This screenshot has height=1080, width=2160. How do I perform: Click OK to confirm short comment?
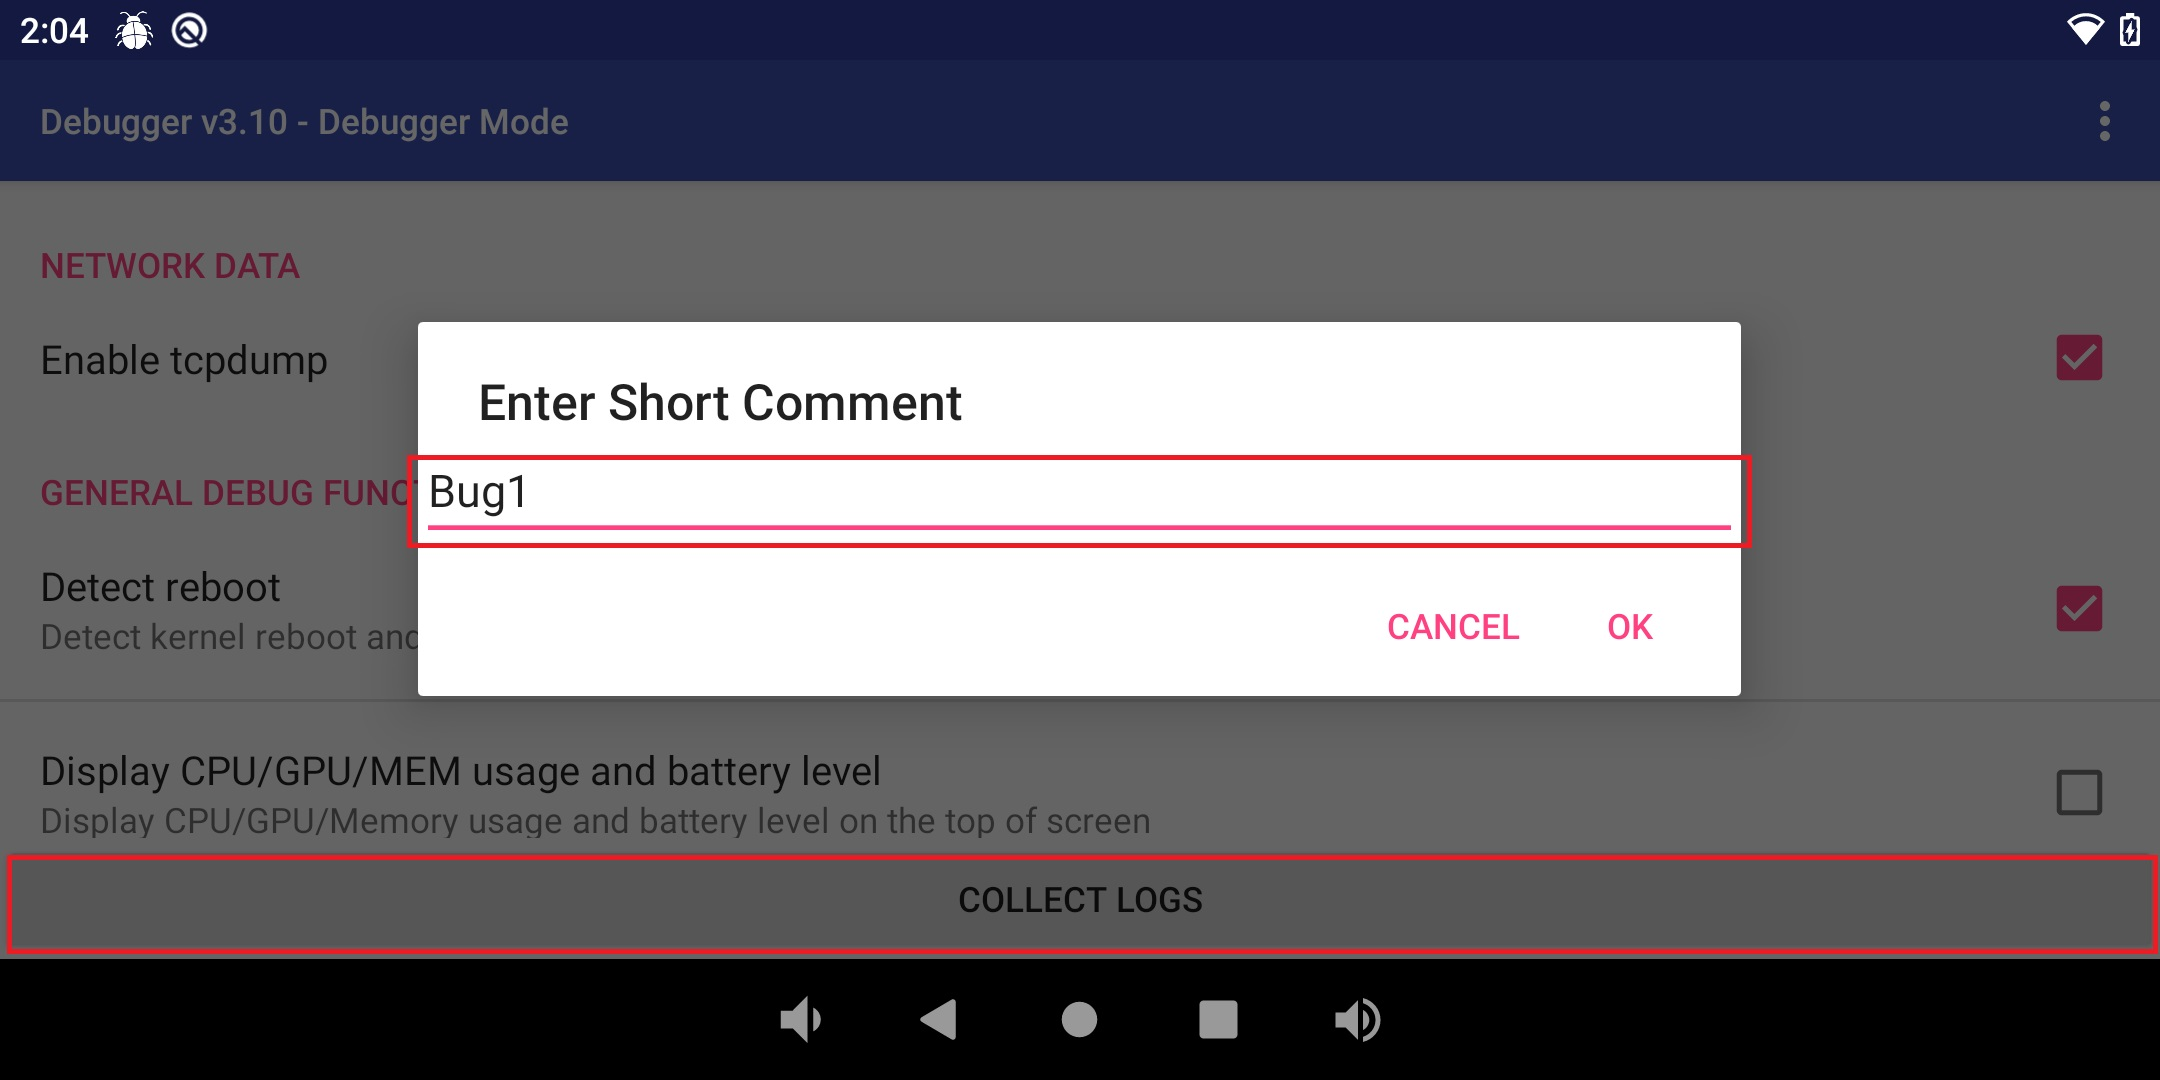coord(1630,625)
